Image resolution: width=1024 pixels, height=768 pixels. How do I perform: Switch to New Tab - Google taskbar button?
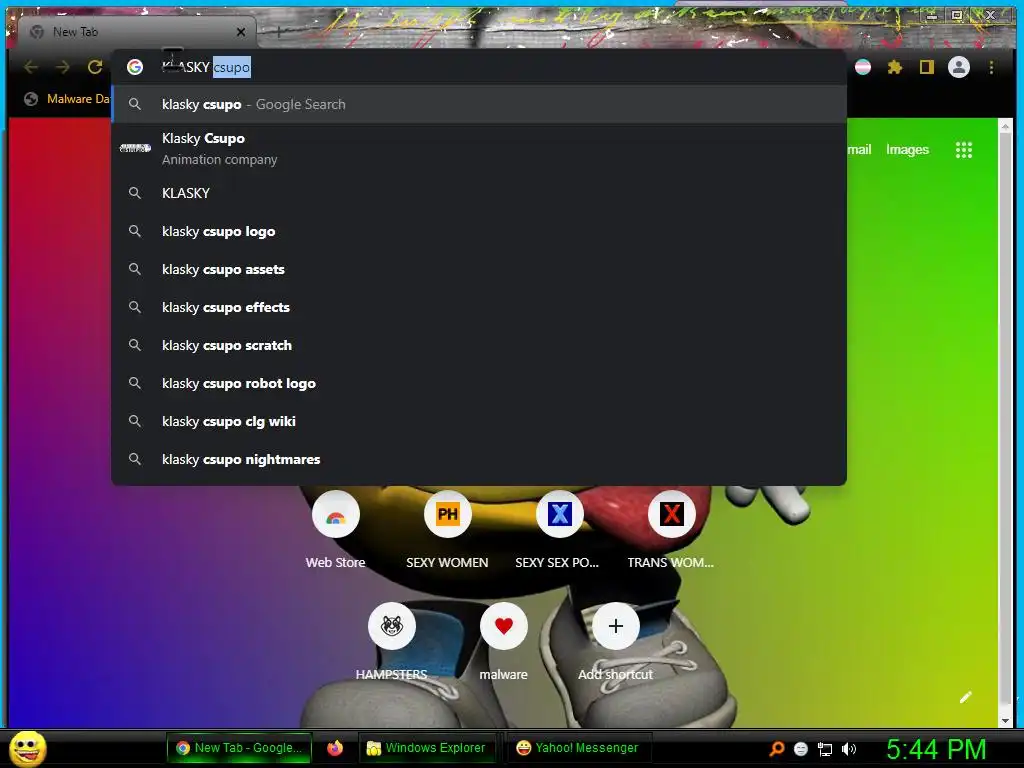239,748
